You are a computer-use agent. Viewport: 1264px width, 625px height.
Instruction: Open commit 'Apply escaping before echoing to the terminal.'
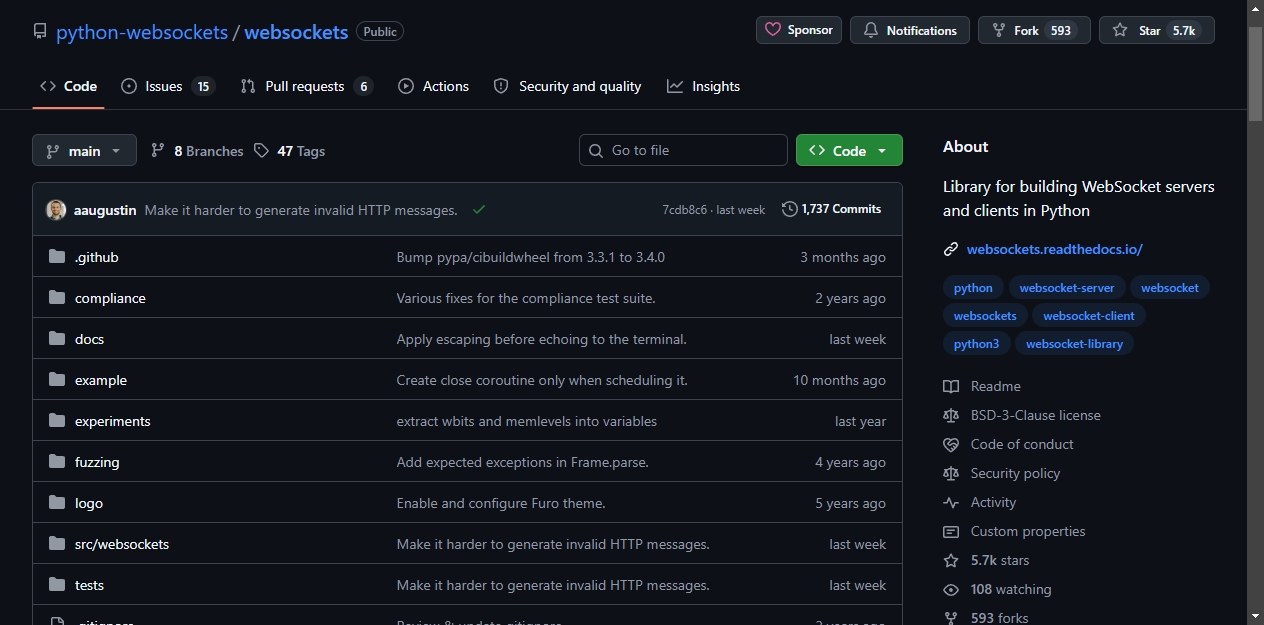542,339
